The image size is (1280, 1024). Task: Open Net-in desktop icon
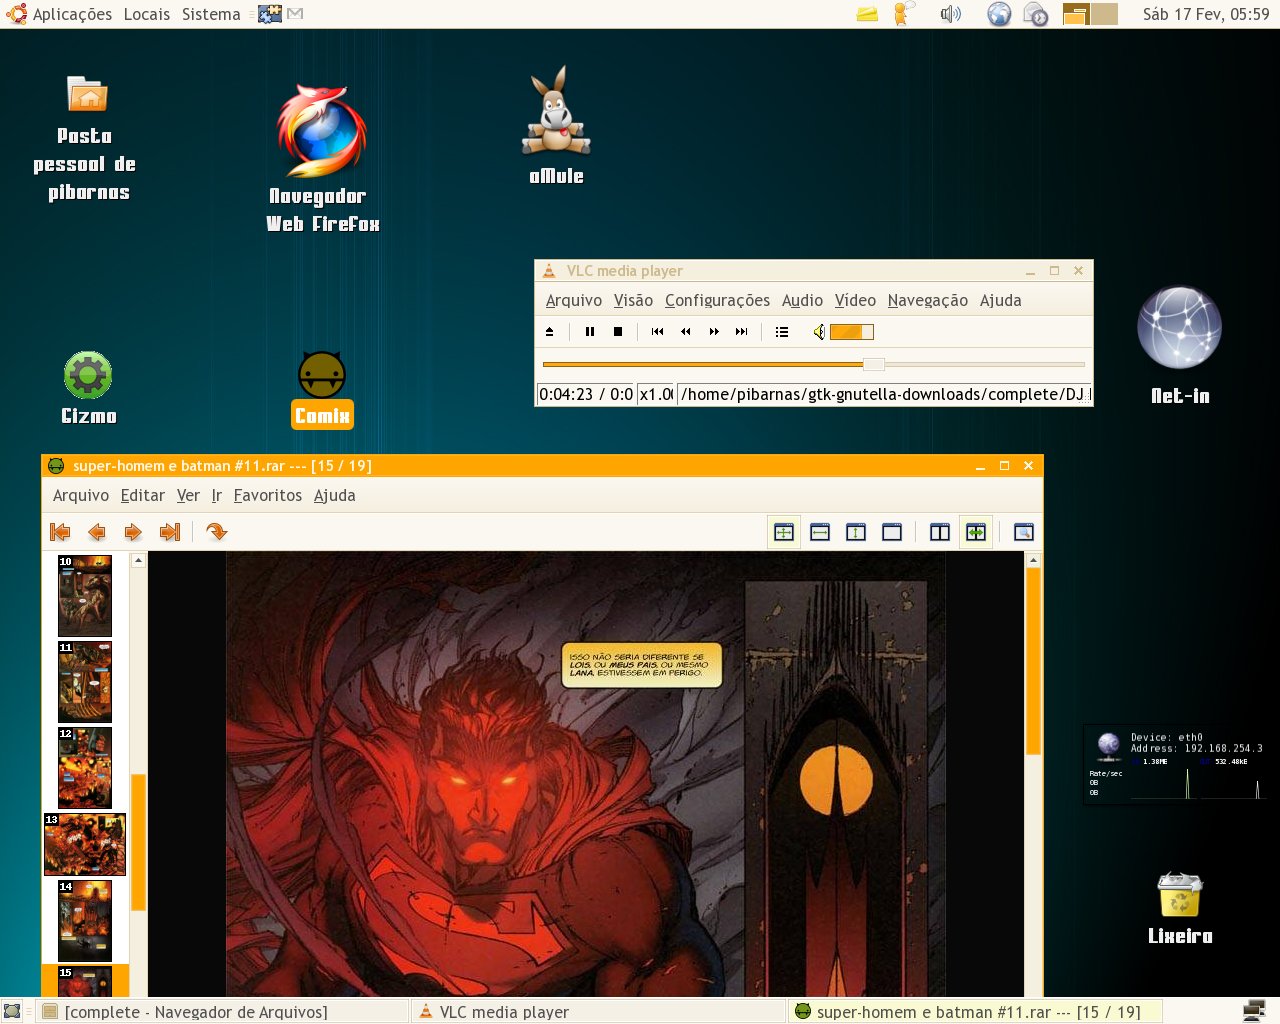[1180, 328]
